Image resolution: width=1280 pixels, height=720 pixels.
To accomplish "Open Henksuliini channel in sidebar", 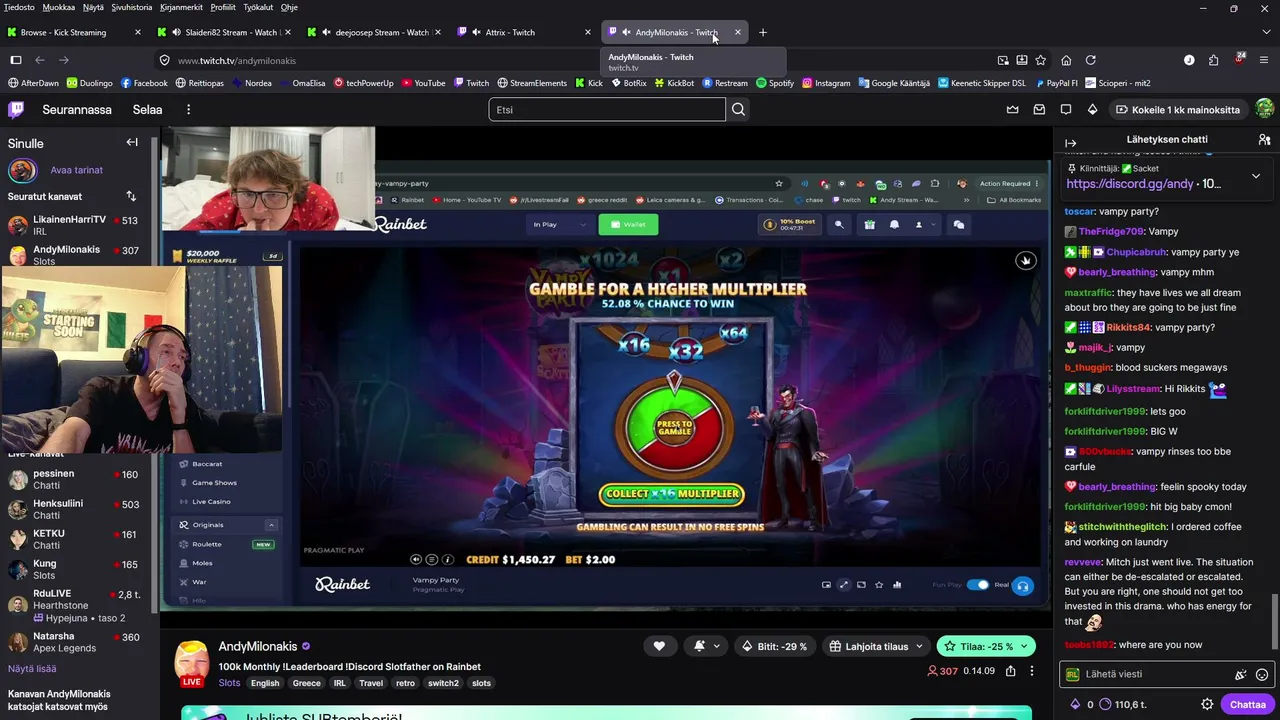I will tap(76, 510).
